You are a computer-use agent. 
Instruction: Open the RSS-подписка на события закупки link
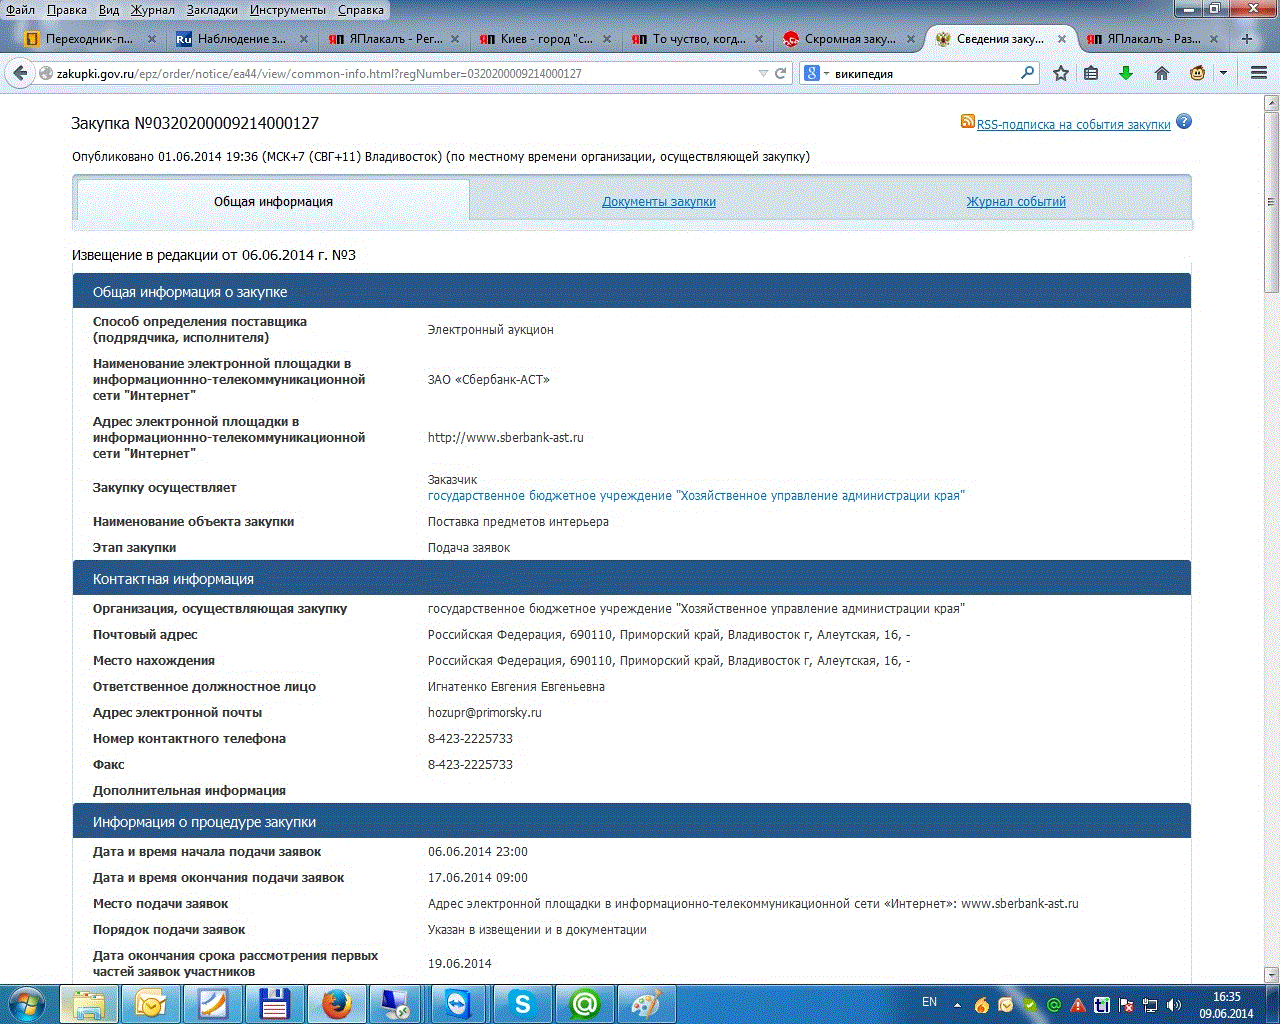point(1073,125)
